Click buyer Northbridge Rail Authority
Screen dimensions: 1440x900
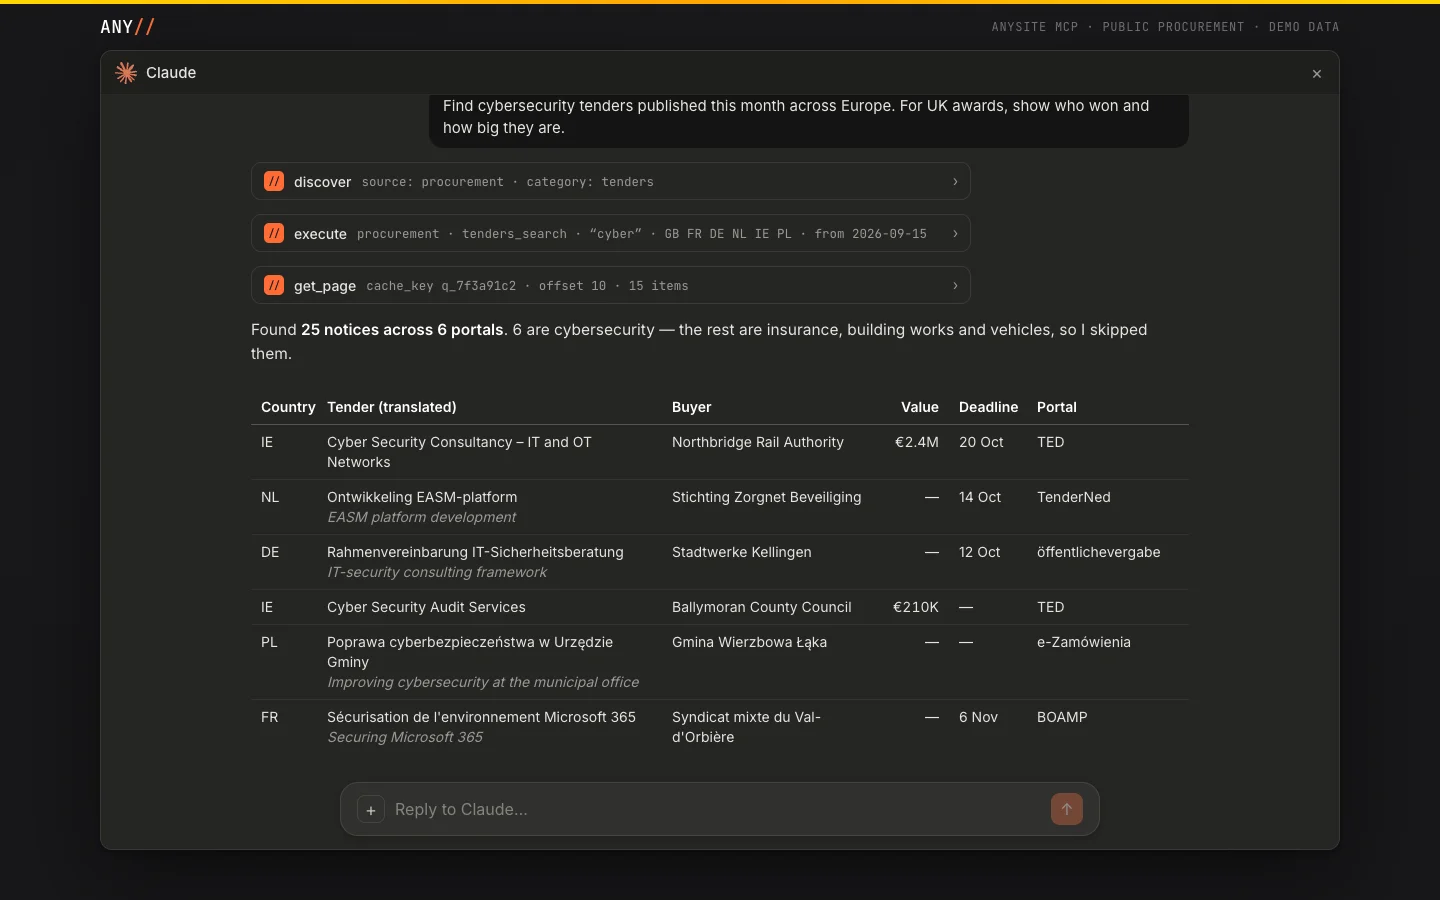758,442
